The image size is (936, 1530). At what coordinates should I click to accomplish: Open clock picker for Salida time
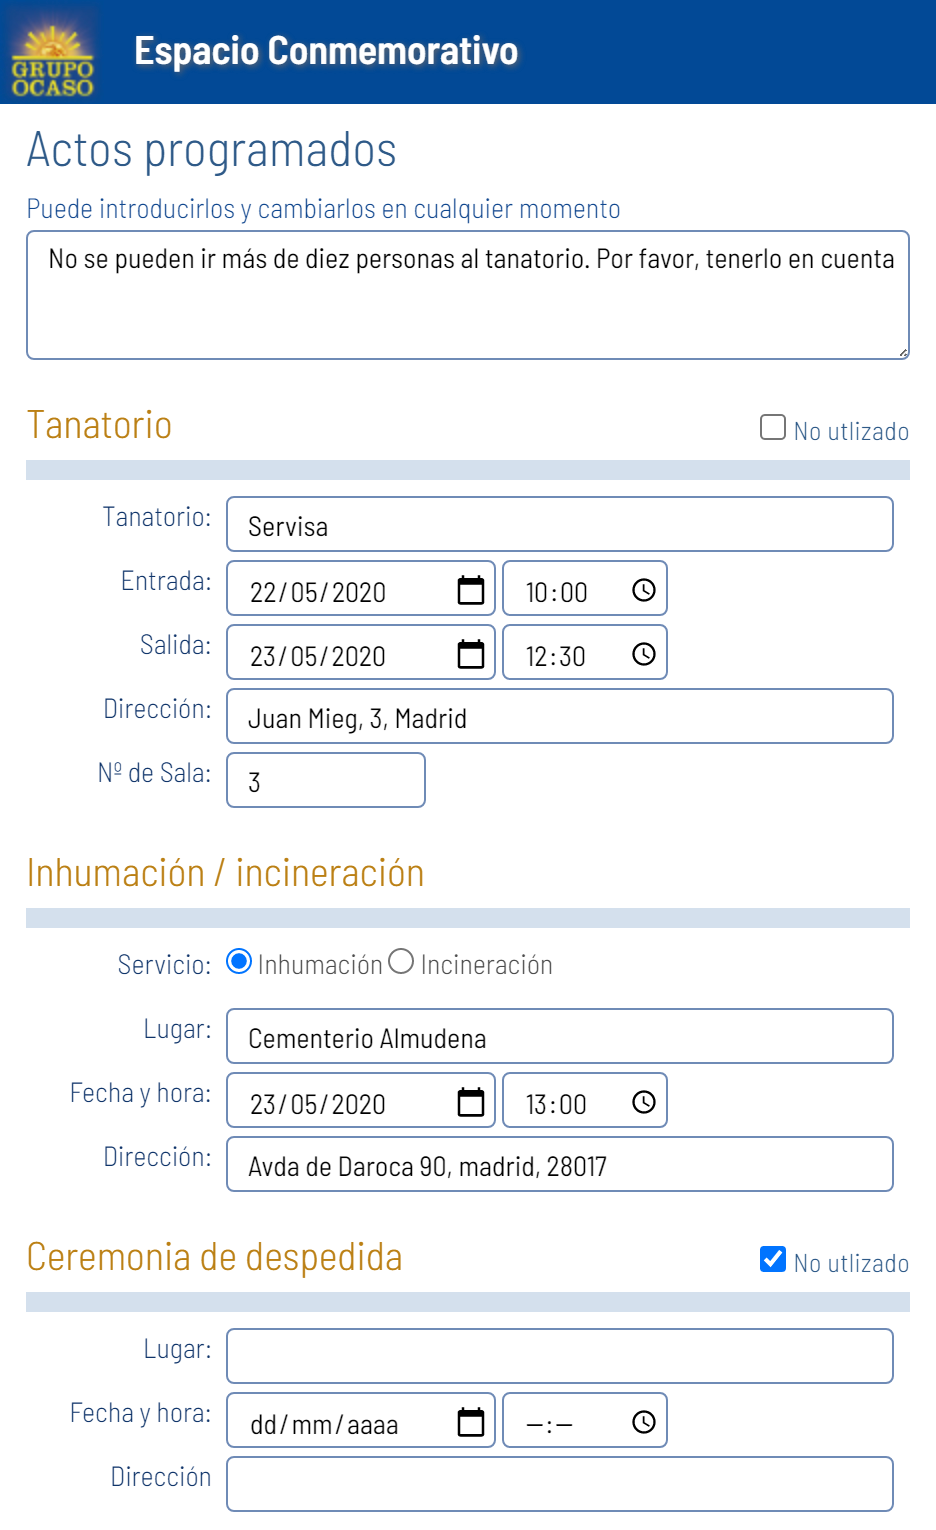point(644,654)
